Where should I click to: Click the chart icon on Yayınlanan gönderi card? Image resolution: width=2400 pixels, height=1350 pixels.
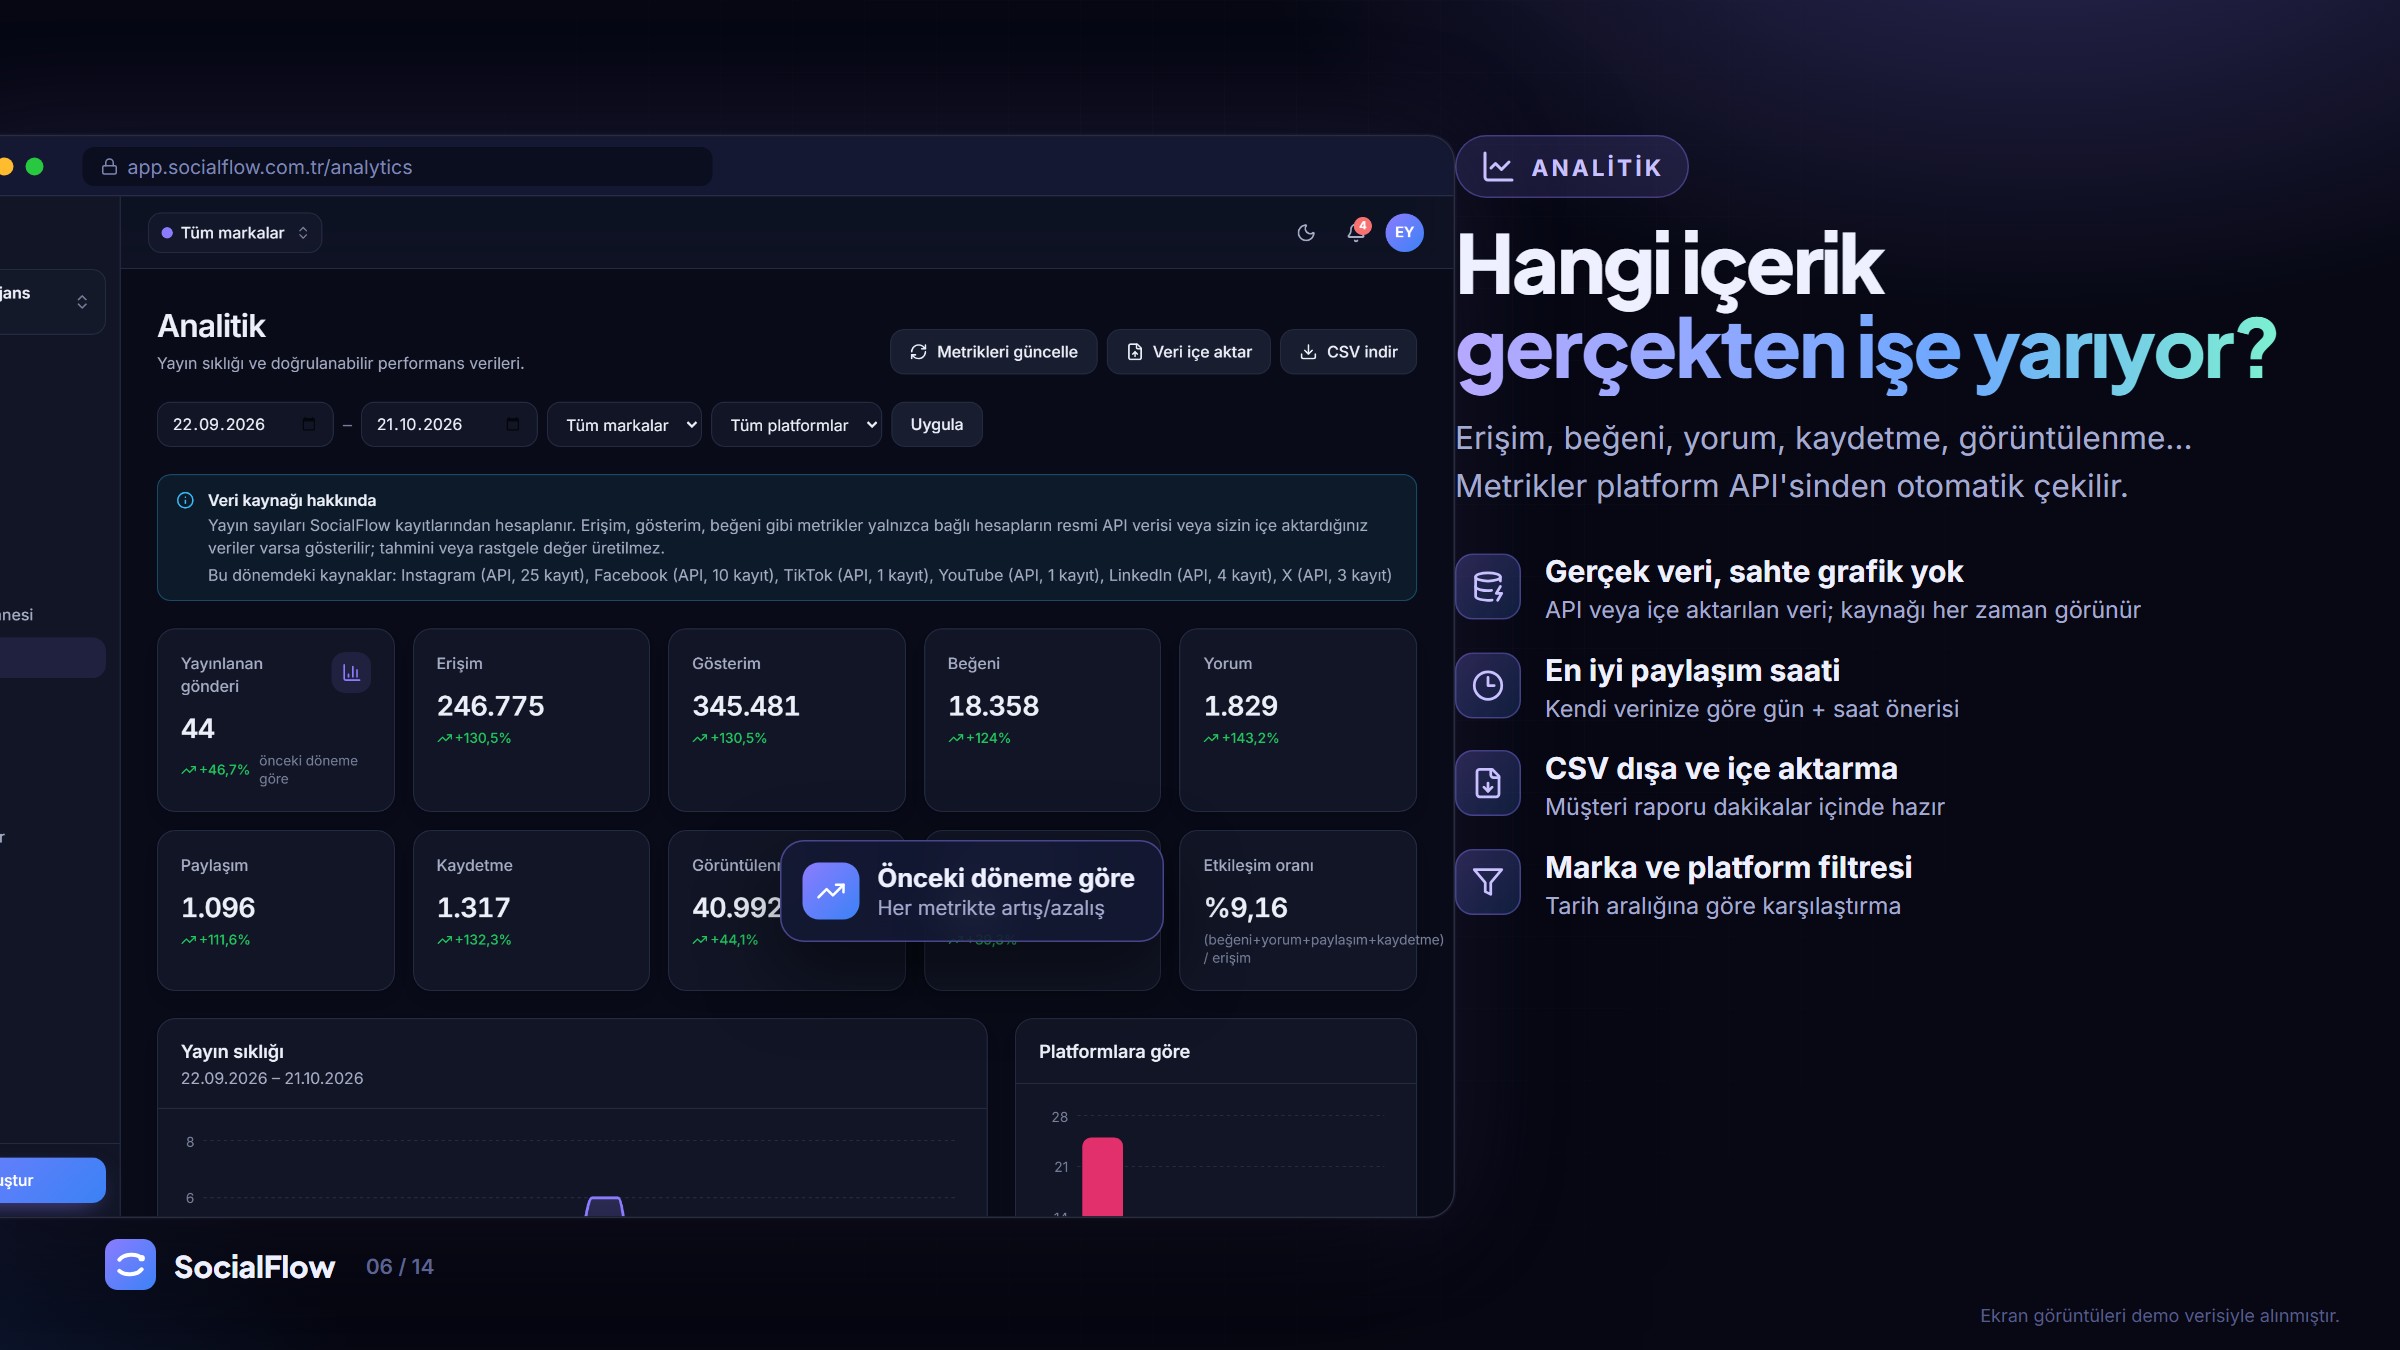pyautogui.click(x=351, y=673)
